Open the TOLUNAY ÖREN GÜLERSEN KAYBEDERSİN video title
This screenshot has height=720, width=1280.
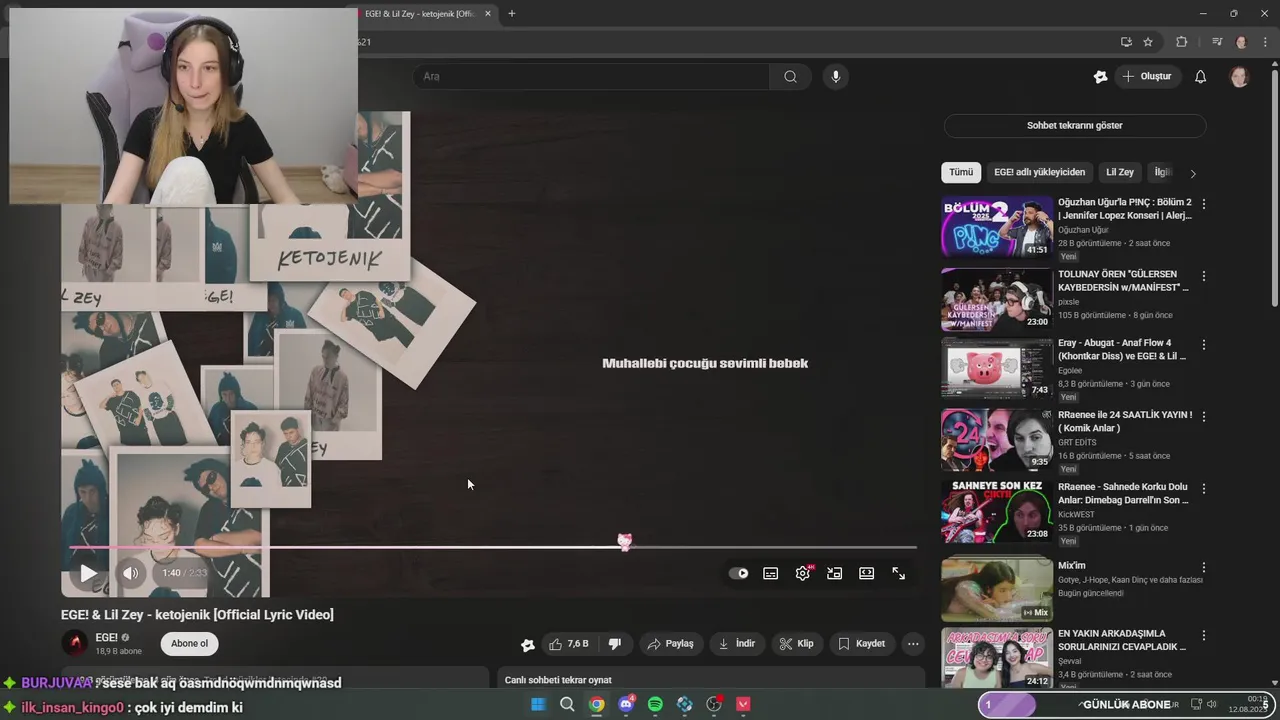click(1124, 281)
